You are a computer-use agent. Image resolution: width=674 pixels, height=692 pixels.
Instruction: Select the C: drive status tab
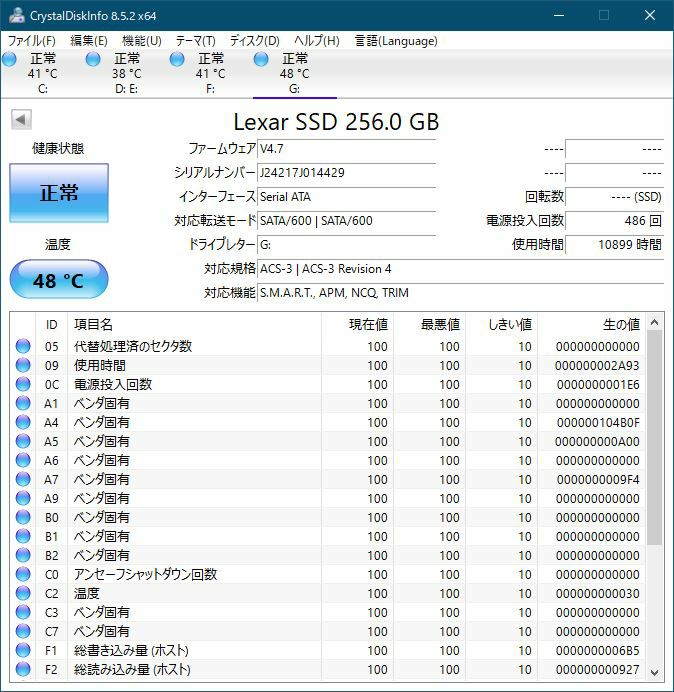(42, 73)
